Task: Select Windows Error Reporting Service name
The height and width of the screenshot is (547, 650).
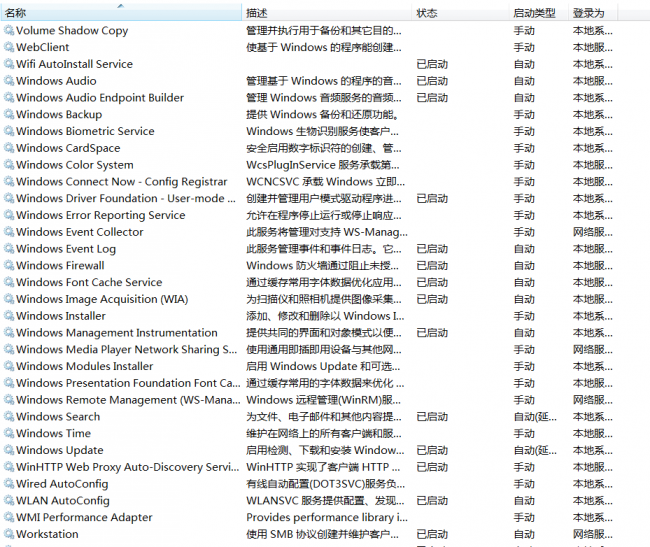Action: click(101, 215)
